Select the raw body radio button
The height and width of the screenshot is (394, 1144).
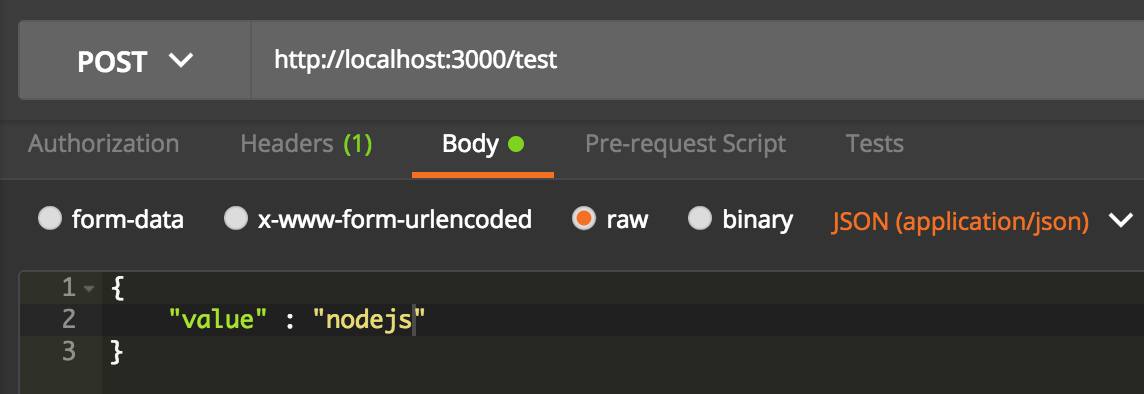[584, 219]
